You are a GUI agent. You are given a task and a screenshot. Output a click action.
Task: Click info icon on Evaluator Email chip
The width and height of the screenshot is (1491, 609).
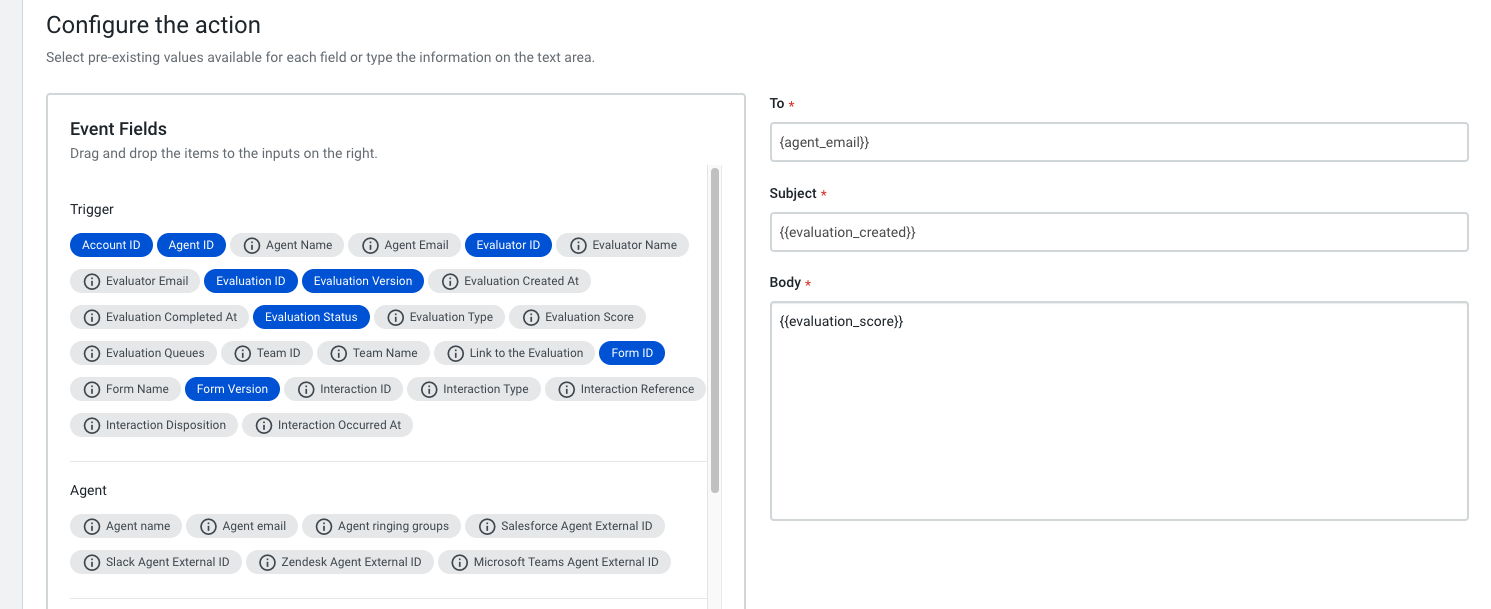(92, 281)
